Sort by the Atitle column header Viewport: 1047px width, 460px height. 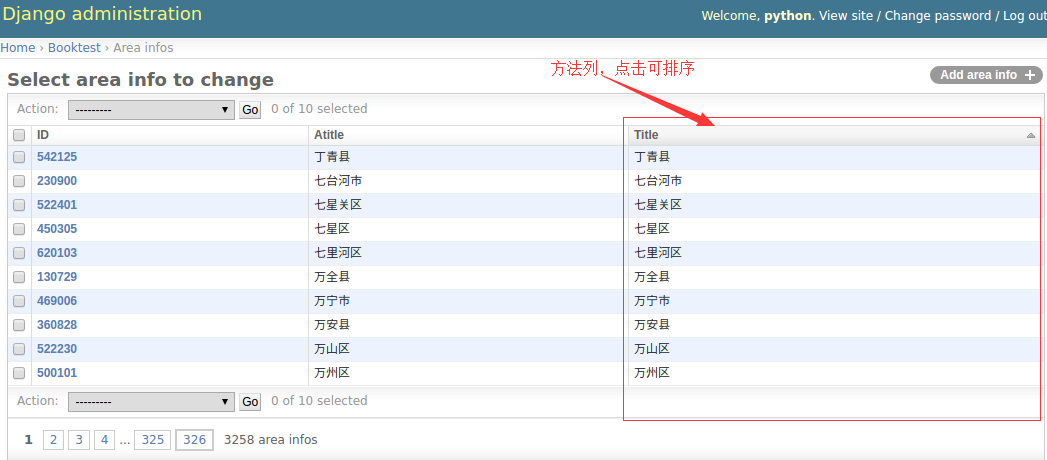(x=328, y=135)
